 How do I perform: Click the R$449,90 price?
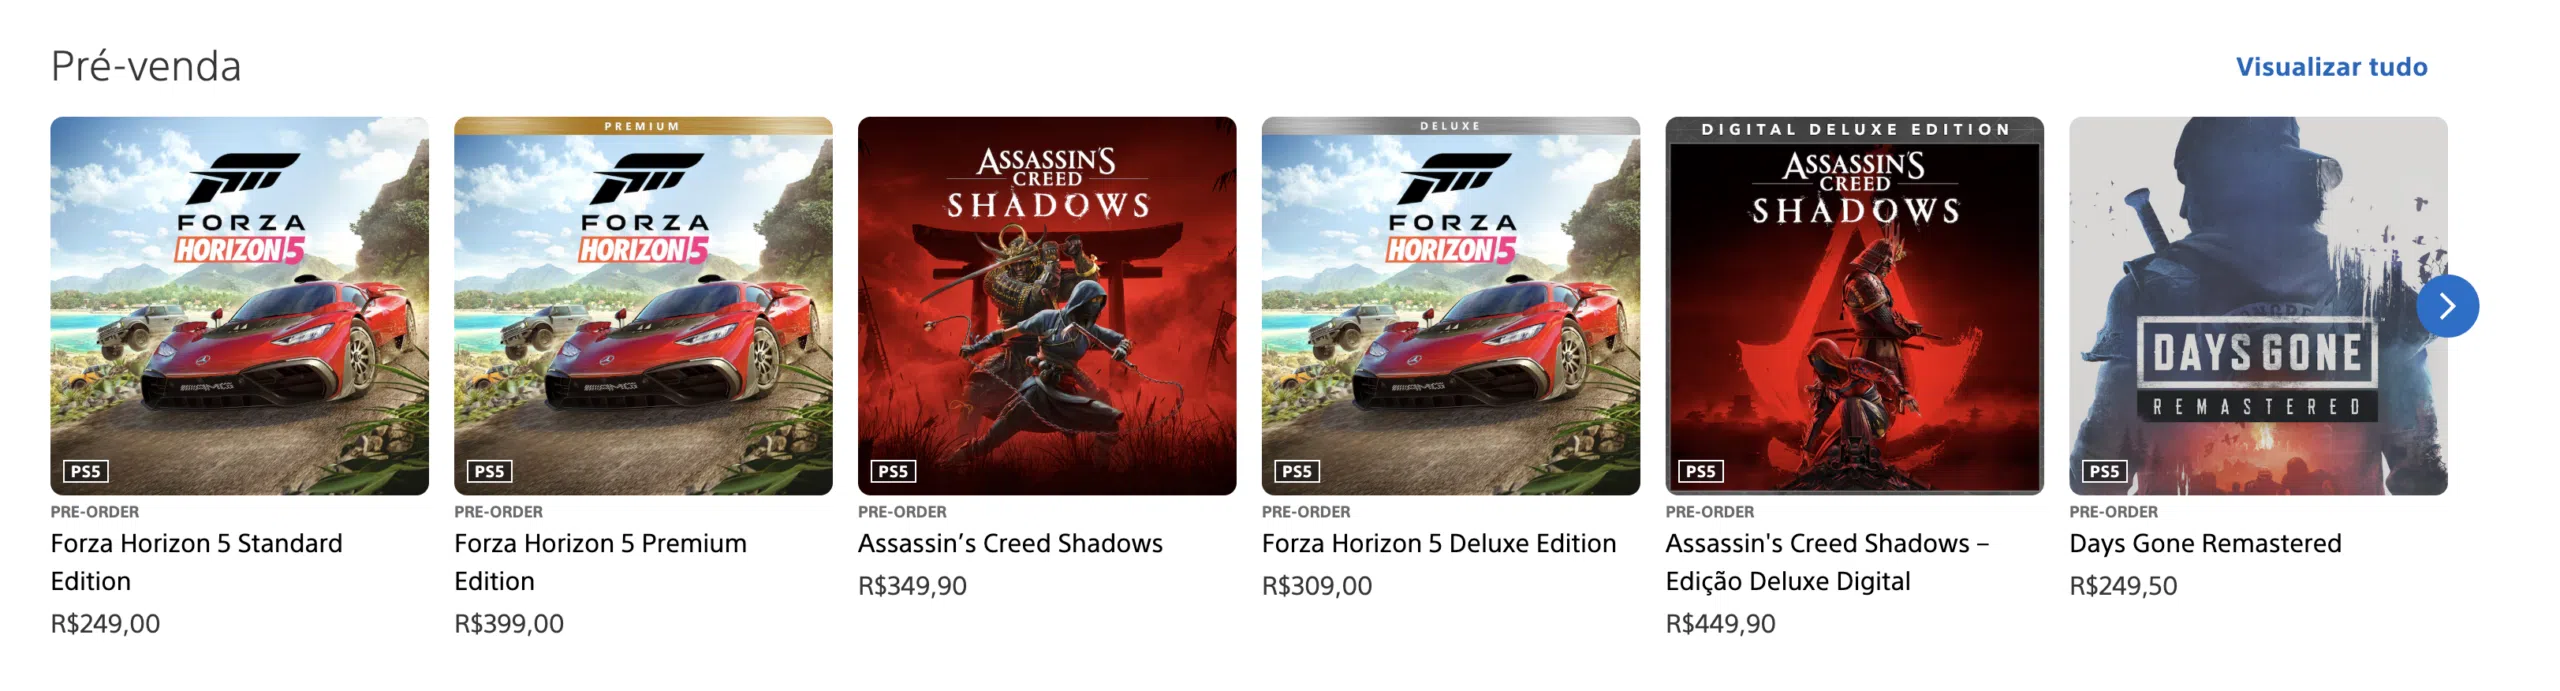coord(1720,624)
